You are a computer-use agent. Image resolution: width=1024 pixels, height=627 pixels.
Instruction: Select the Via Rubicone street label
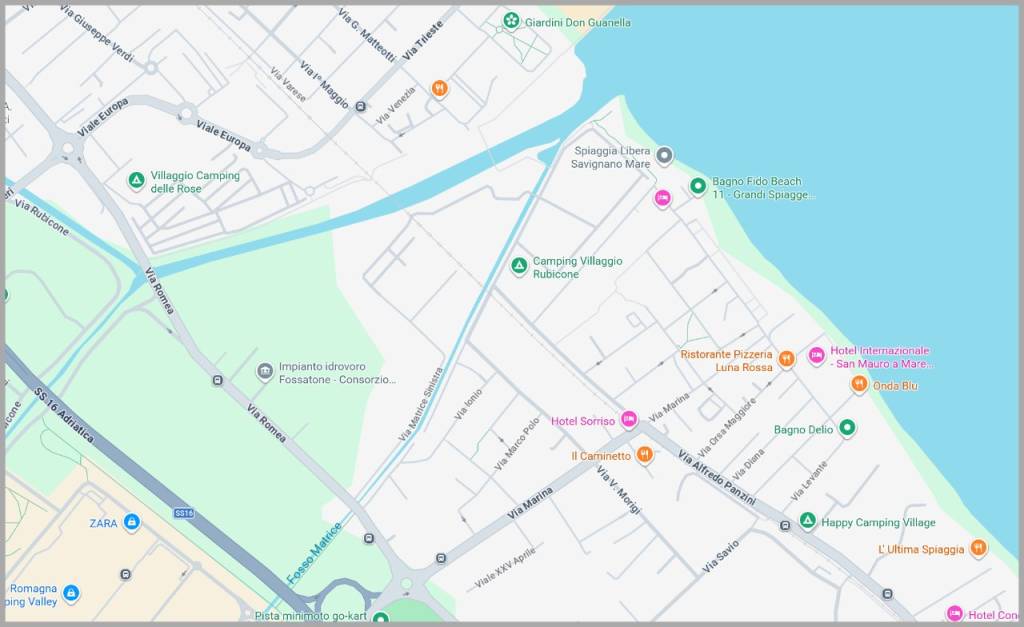[x=42, y=217]
